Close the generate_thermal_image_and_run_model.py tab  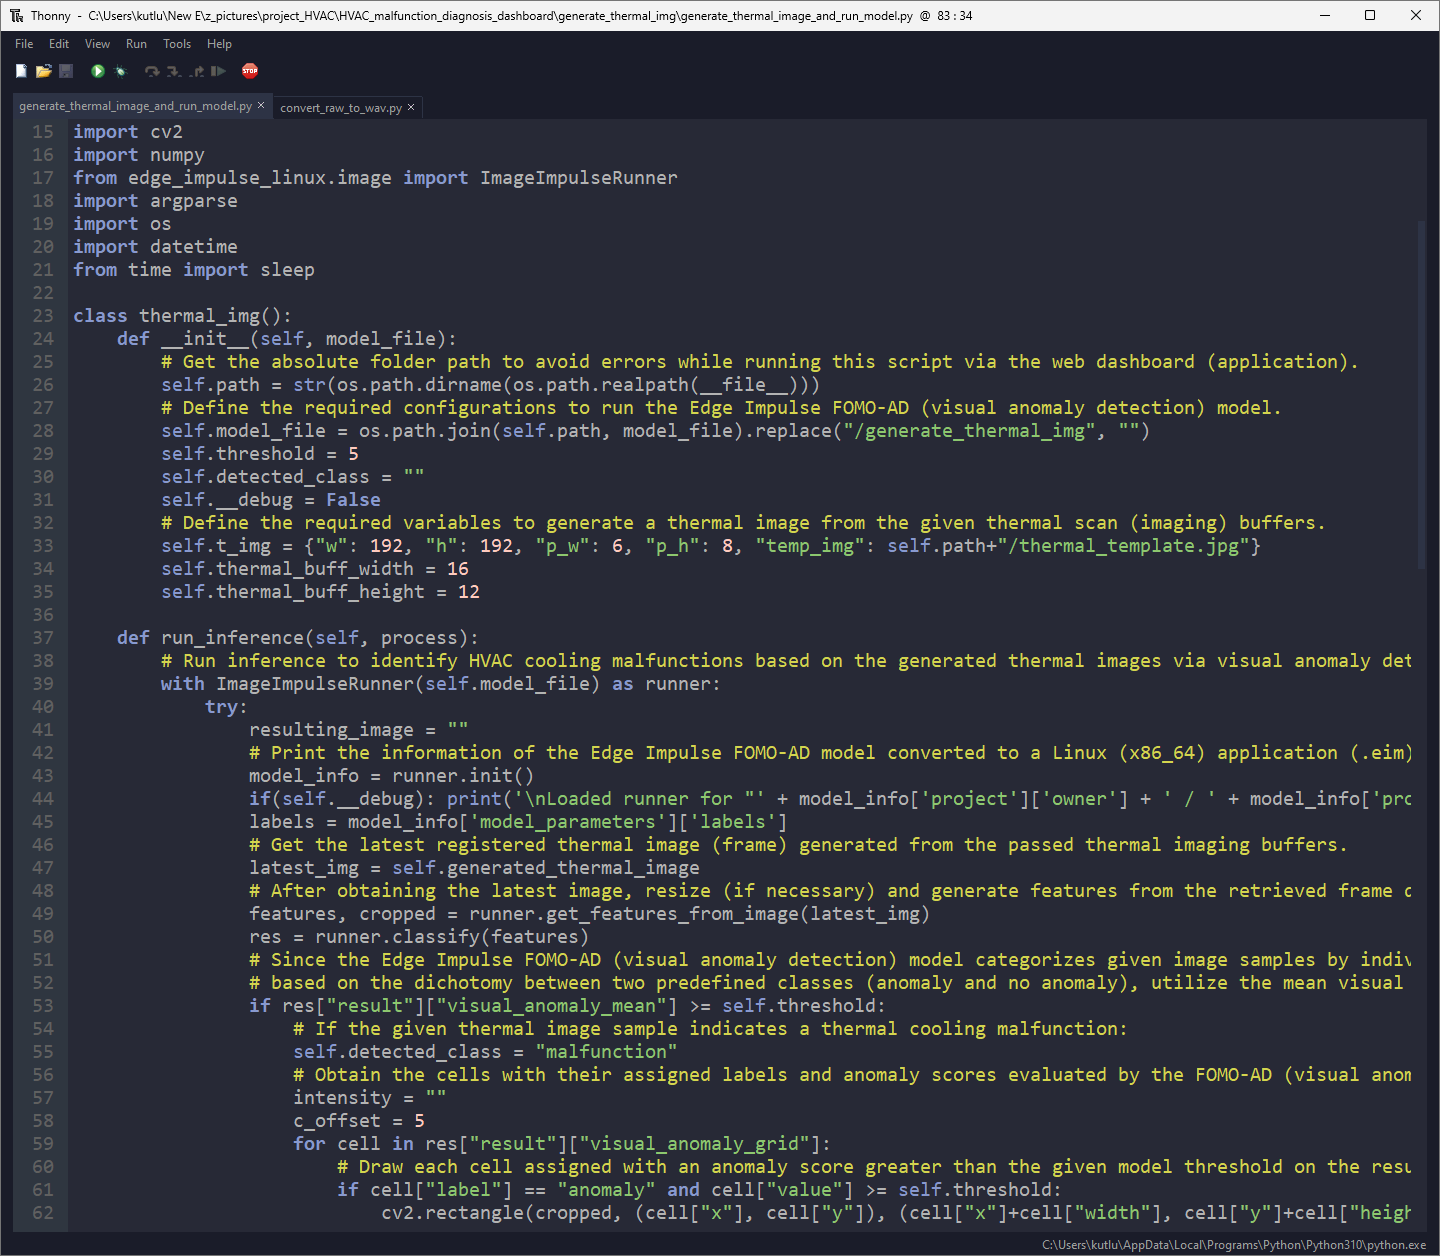pyautogui.click(x=262, y=105)
